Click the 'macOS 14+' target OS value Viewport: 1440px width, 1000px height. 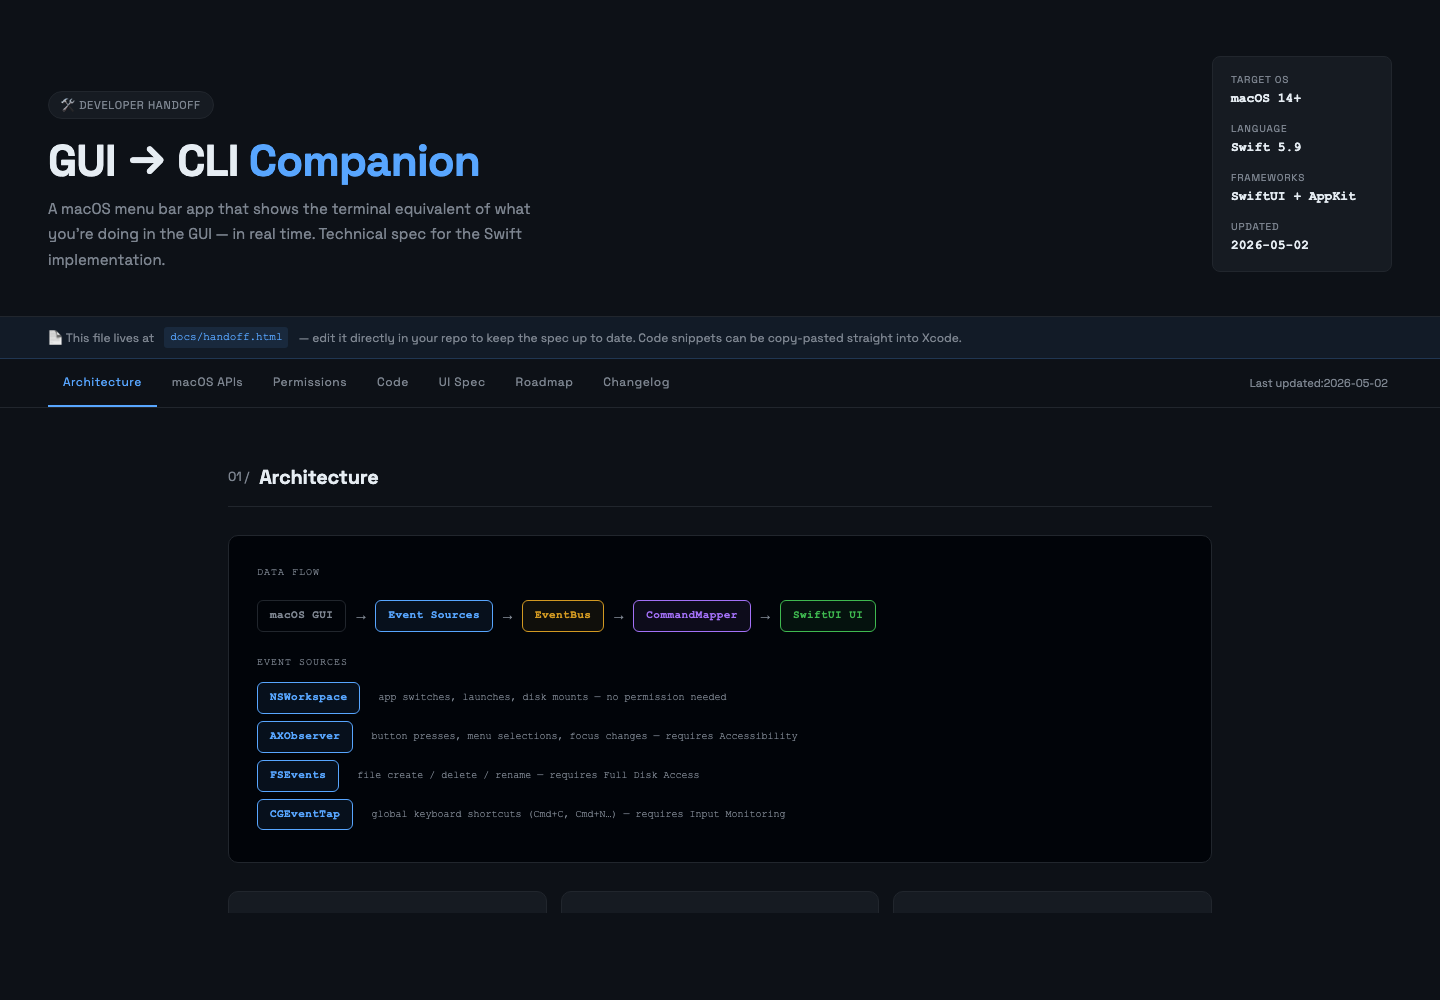(1266, 98)
